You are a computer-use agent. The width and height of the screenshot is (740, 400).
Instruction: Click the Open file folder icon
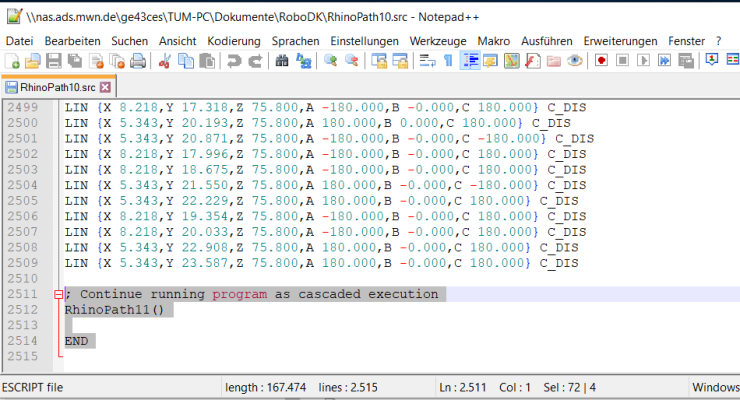(x=33, y=61)
